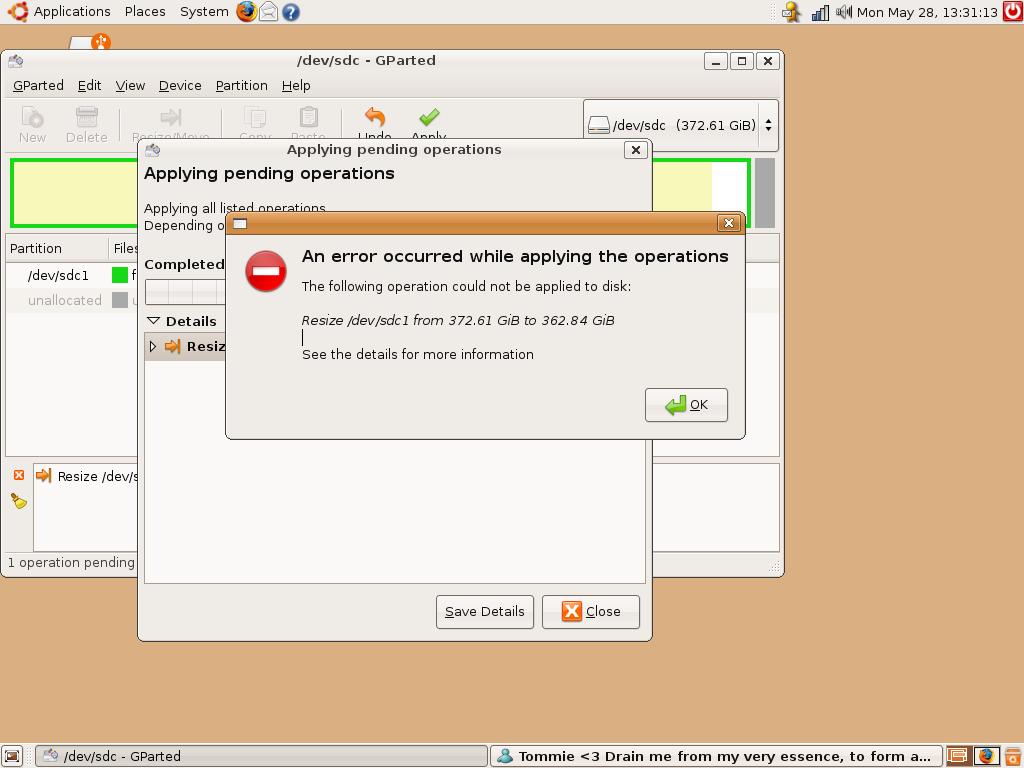Close the Applying pending operations dialog via Close button
Image resolution: width=1024 pixels, height=768 pixels.
pos(590,612)
